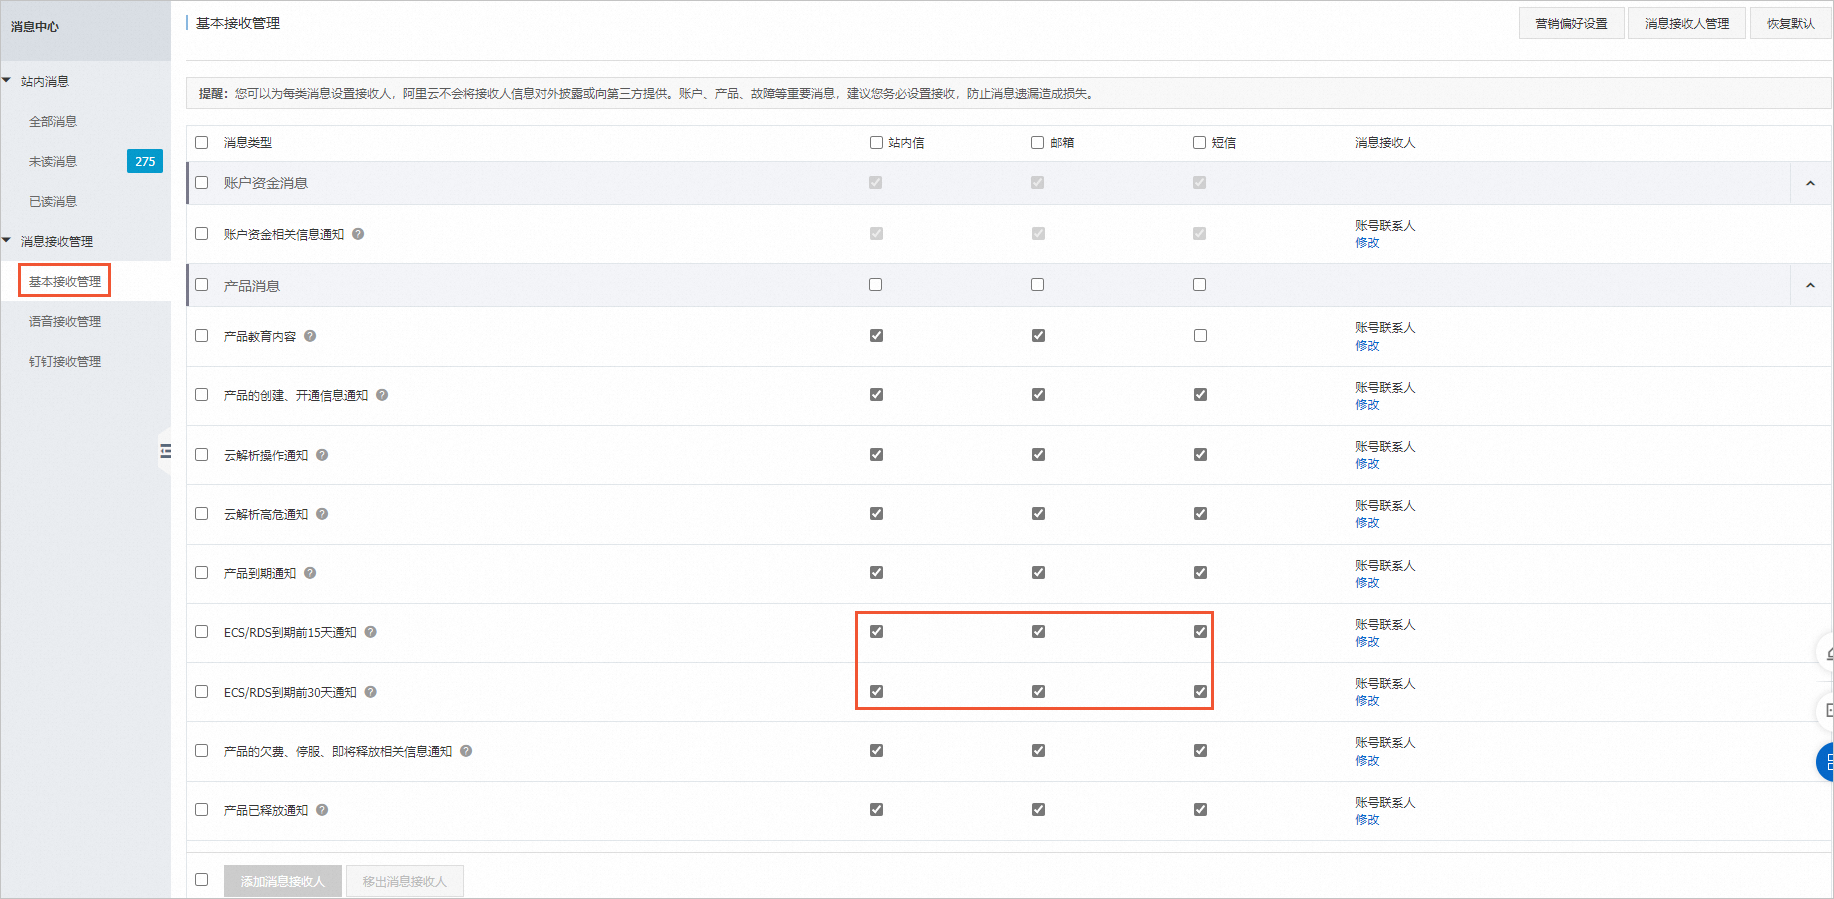Select the 产品消息 group row checkbox
This screenshot has height=899, width=1834.
pyautogui.click(x=202, y=285)
